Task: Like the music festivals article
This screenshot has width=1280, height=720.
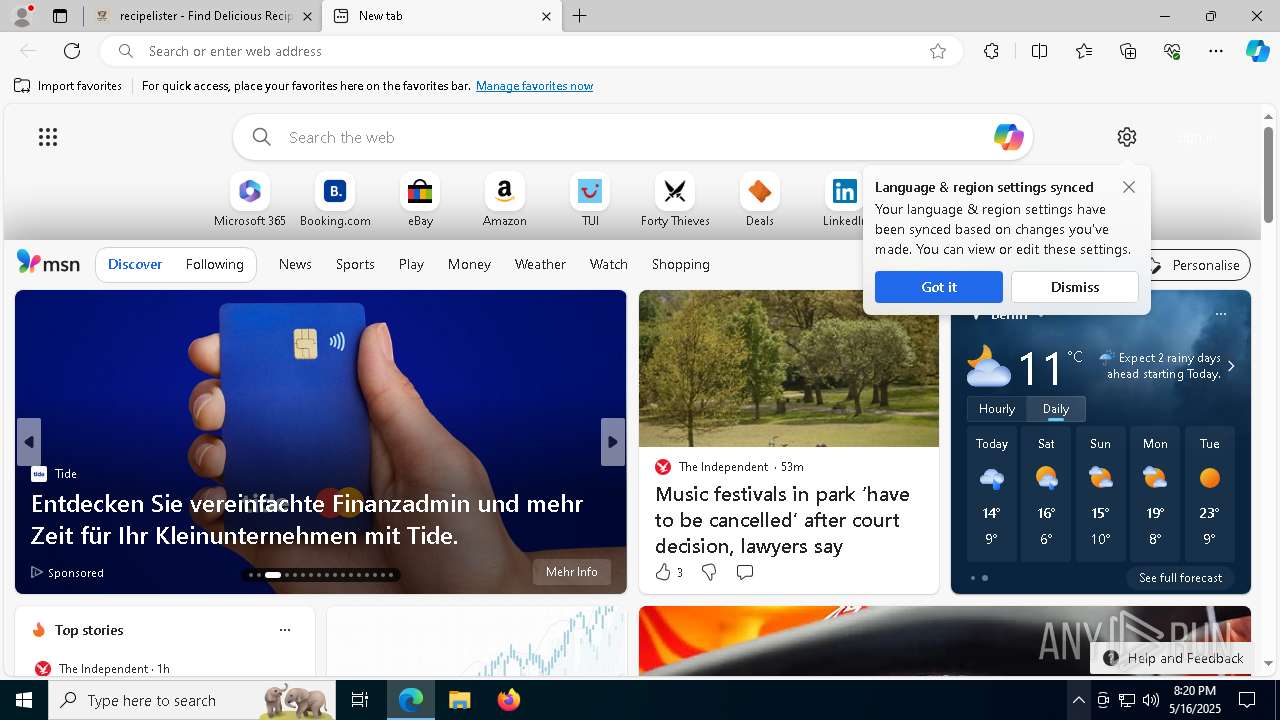Action: (668, 572)
